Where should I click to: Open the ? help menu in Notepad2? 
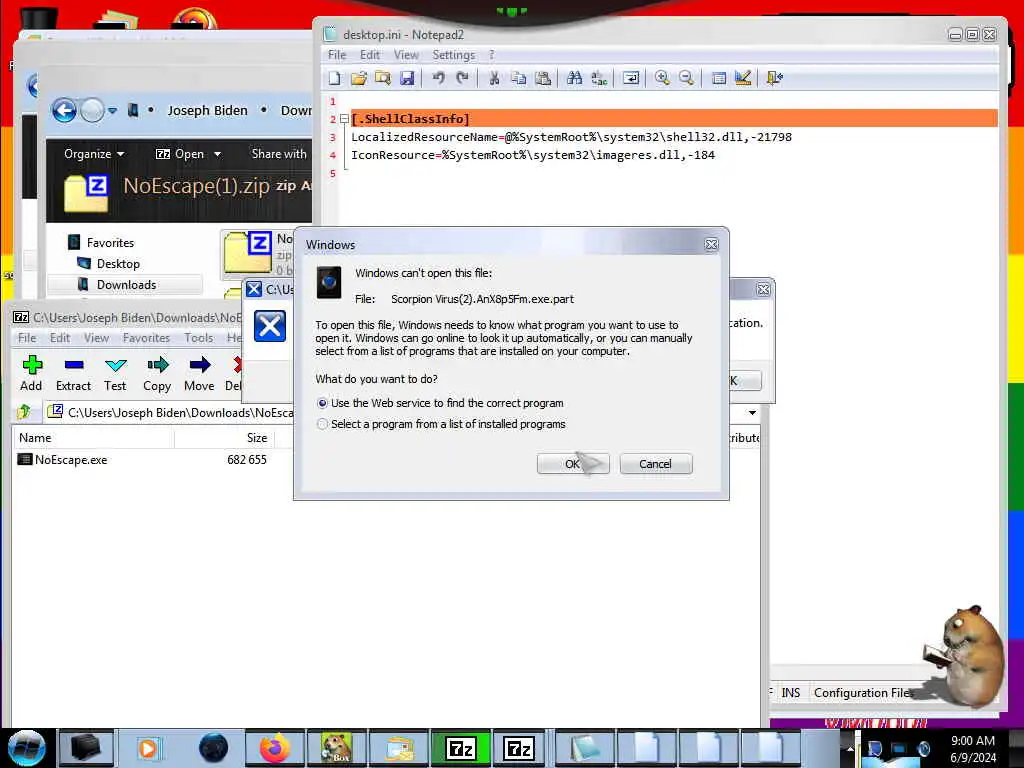click(x=492, y=55)
